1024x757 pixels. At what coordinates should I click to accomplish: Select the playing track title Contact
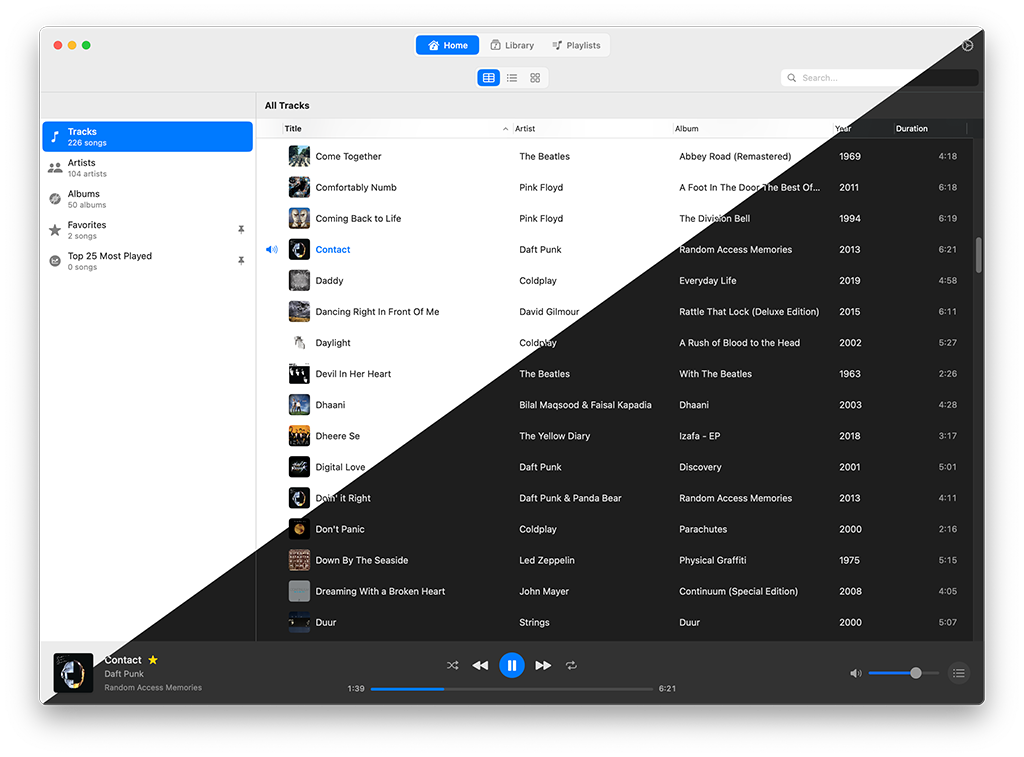click(x=333, y=250)
